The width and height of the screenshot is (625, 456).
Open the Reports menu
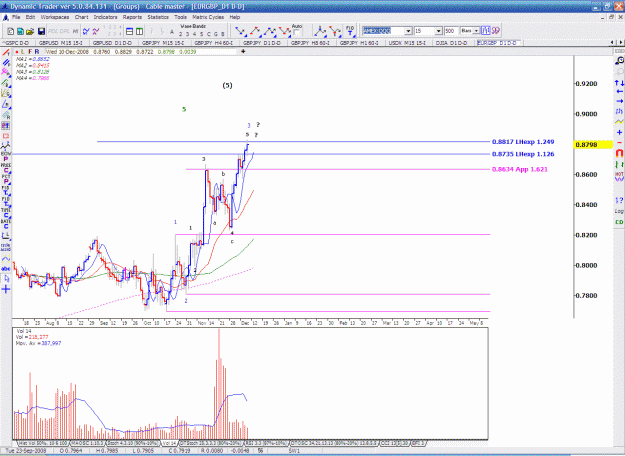[x=132, y=17]
